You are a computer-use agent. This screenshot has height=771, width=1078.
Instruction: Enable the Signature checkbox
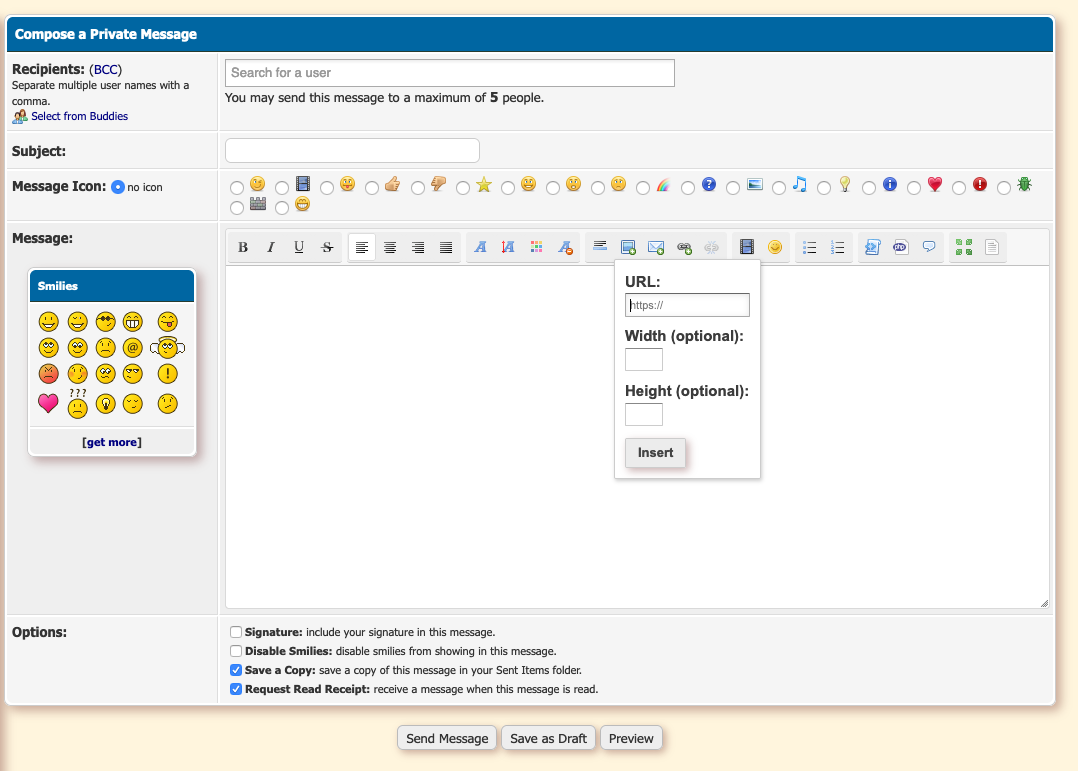click(x=236, y=632)
